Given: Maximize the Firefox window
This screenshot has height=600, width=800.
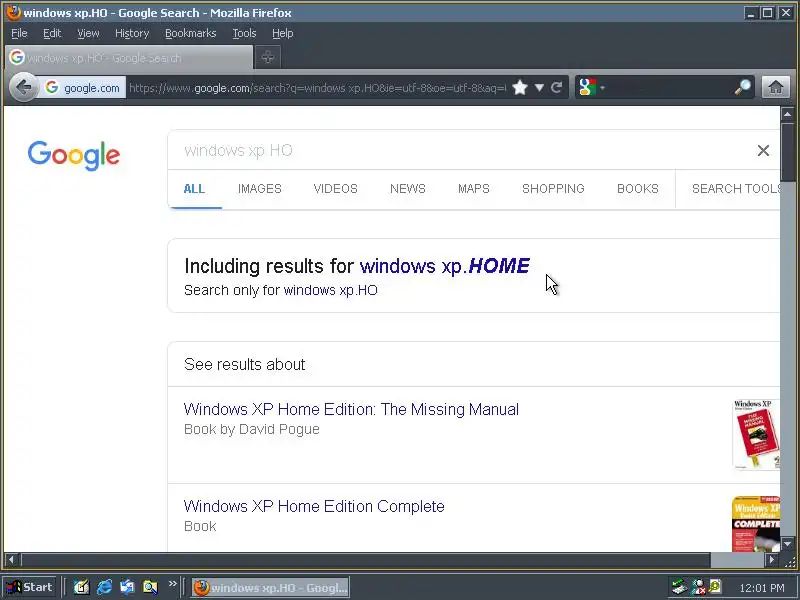Looking at the screenshot, I should click(767, 13).
